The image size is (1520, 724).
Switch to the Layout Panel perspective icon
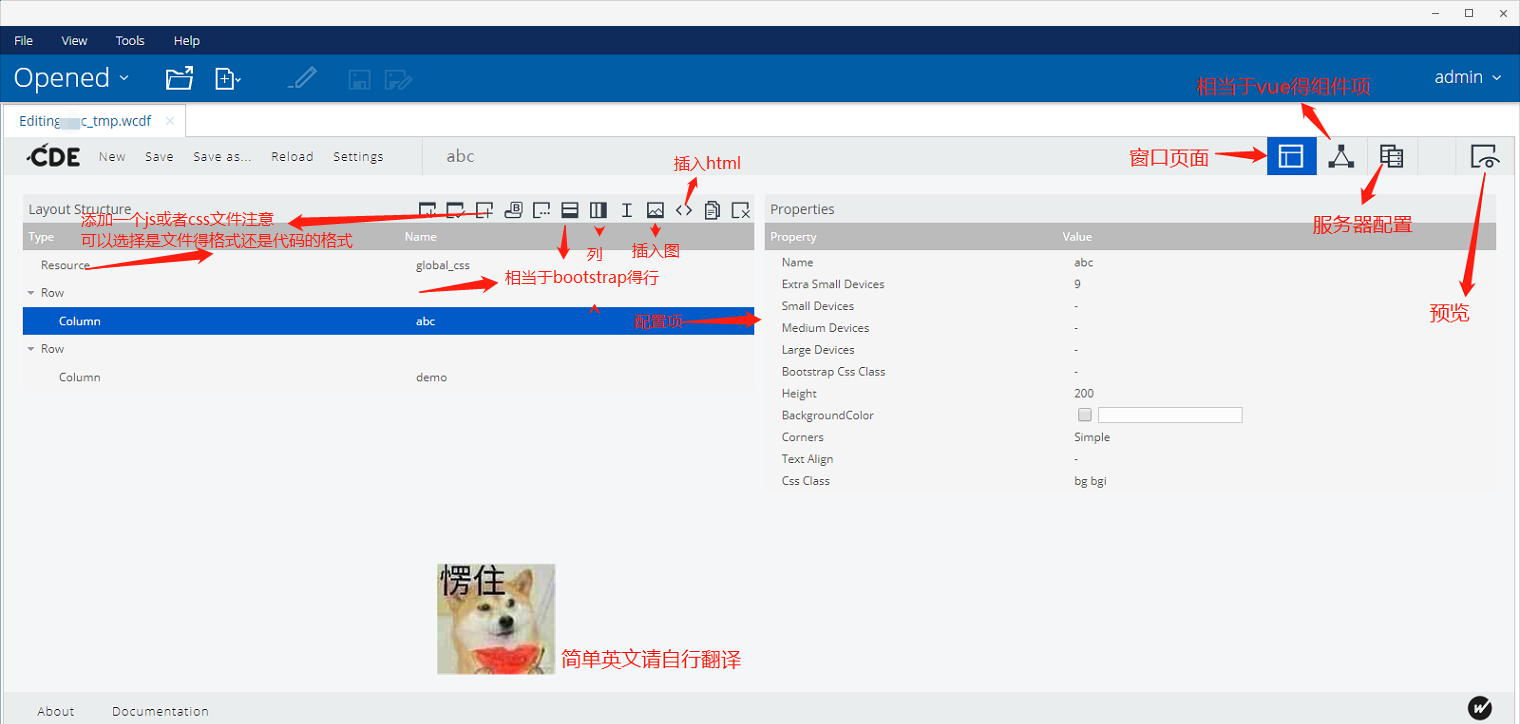1291,156
